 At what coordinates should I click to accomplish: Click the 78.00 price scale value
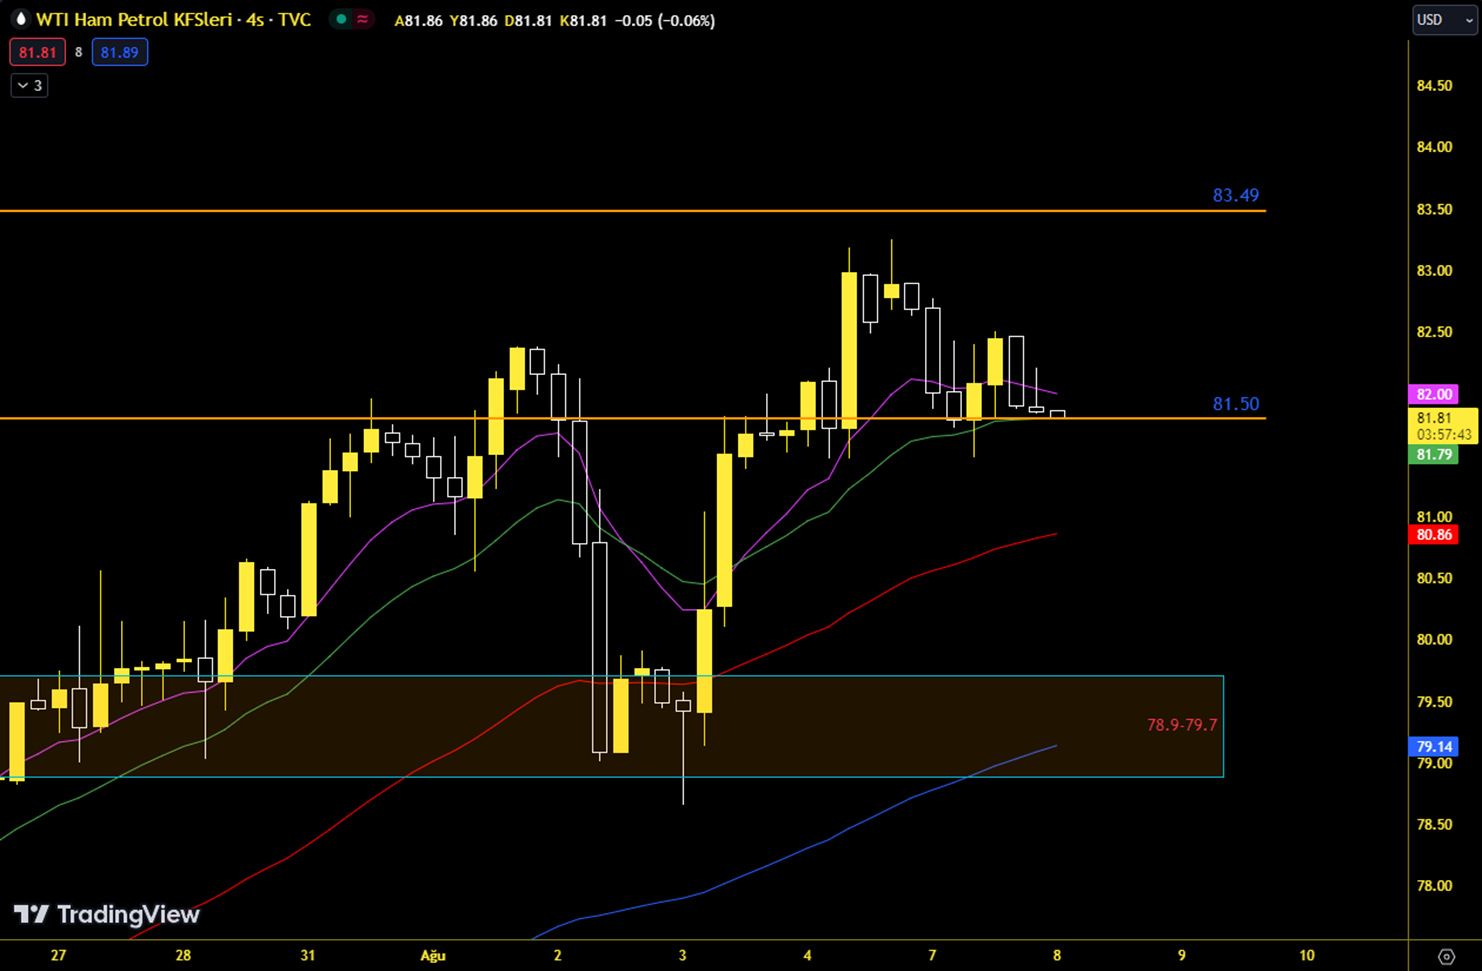pyautogui.click(x=1434, y=886)
